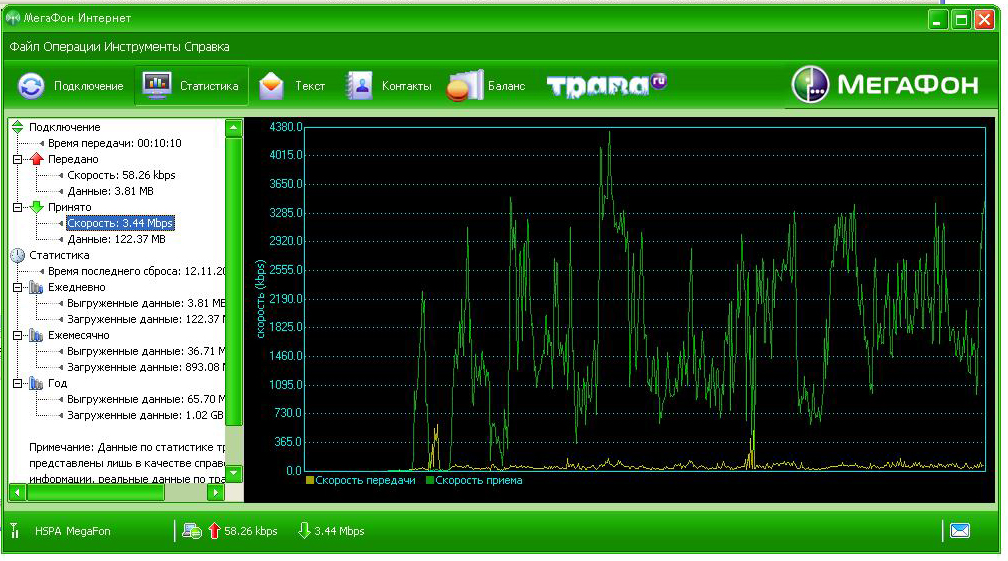Click the horizontal scroll right arrow
The height and width of the screenshot is (561, 1008).
pos(216,492)
